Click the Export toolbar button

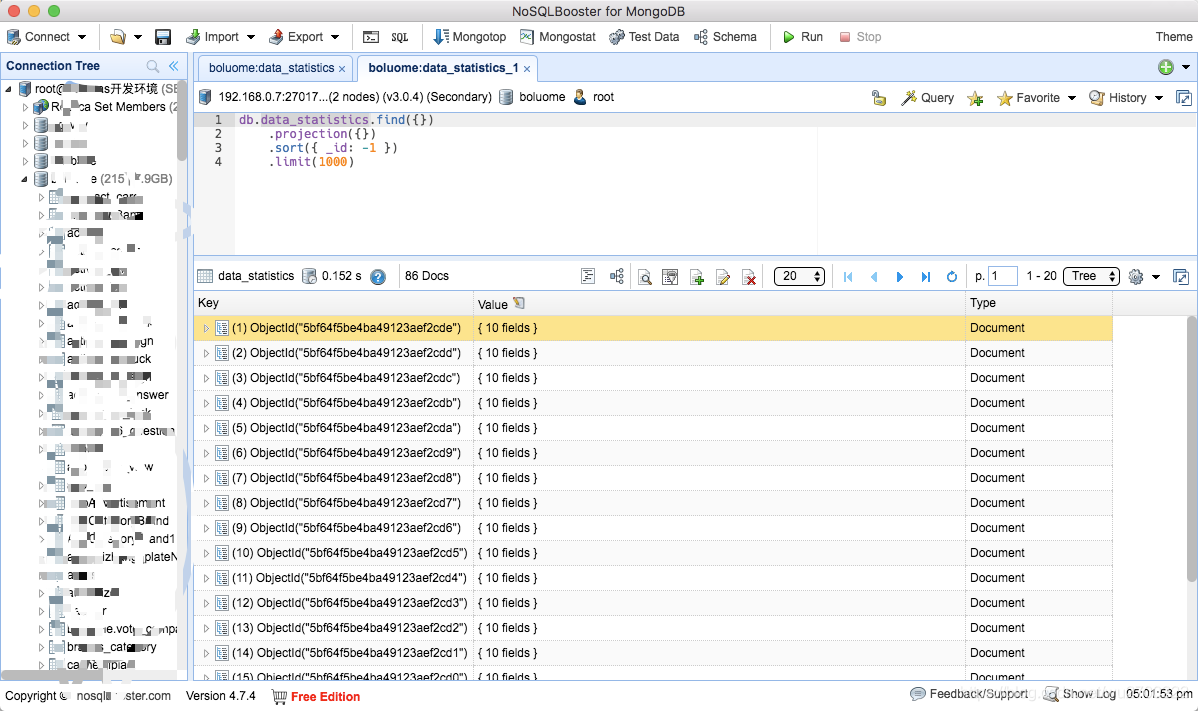pos(296,37)
